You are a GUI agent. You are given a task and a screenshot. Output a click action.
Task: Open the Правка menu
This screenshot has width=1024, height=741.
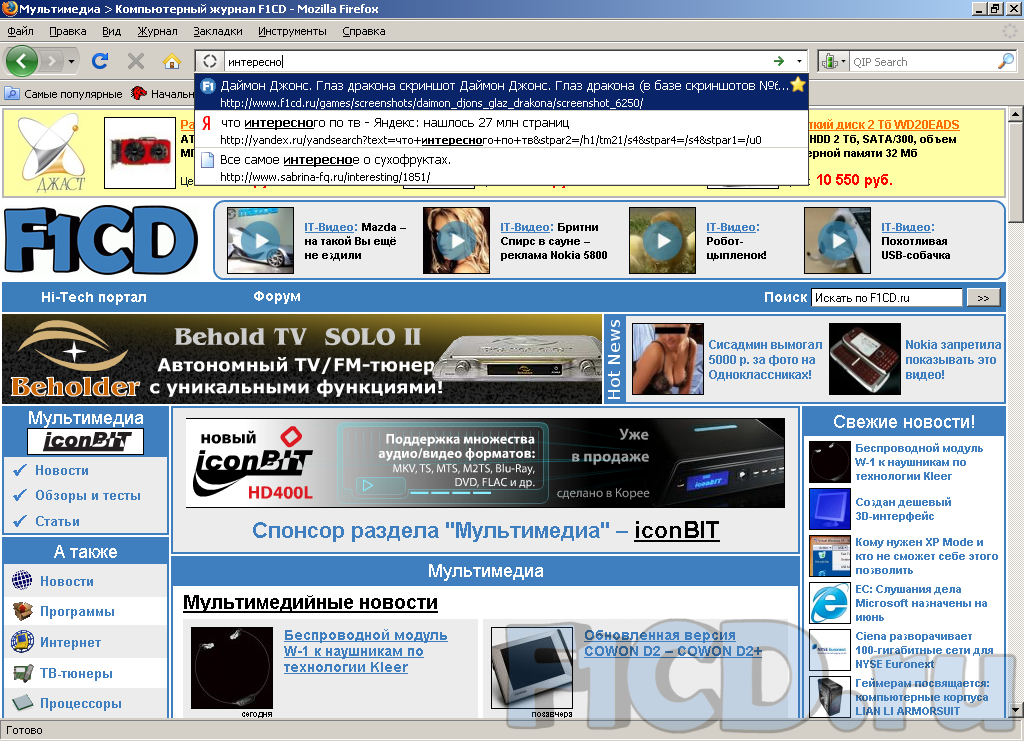pyautogui.click(x=67, y=31)
